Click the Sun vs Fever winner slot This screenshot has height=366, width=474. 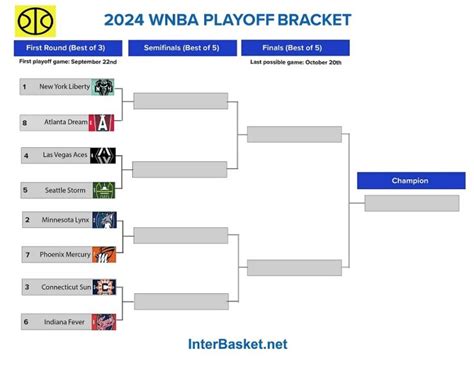pyautogui.click(x=181, y=301)
